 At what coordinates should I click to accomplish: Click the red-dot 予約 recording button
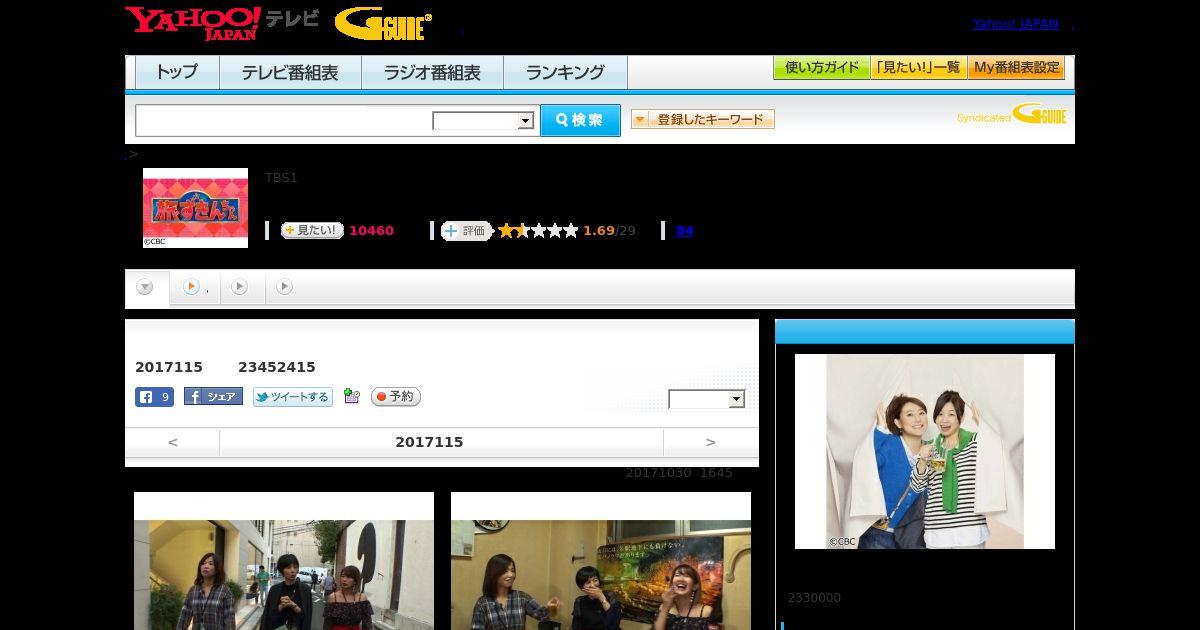pos(396,397)
